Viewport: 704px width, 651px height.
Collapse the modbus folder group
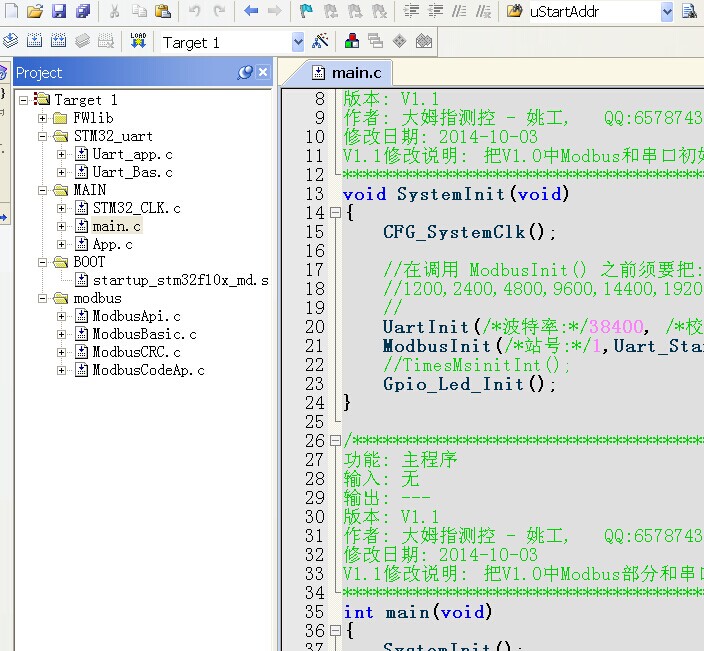pos(43,298)
